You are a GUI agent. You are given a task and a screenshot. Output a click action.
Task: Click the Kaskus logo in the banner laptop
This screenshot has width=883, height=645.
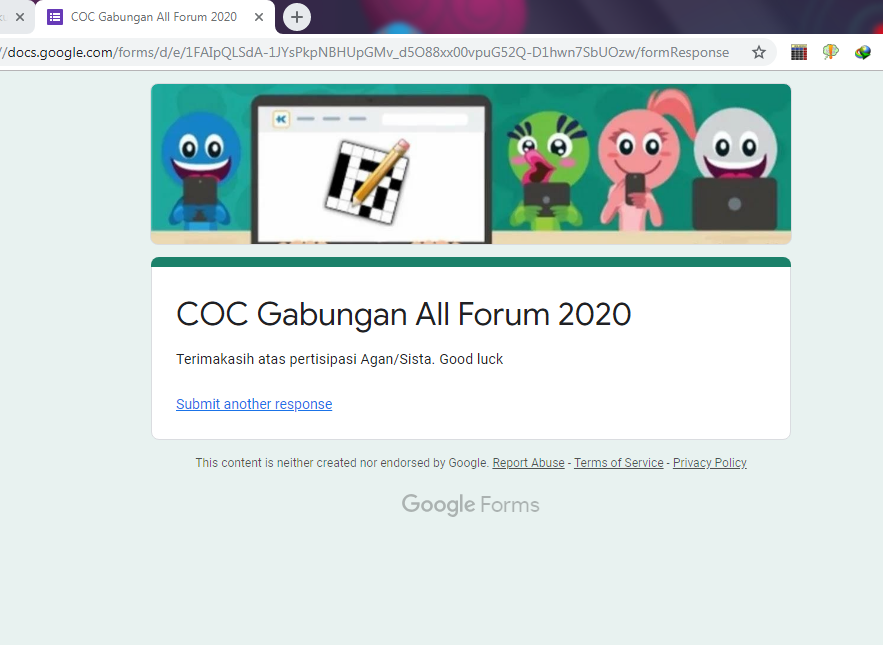coord(281,119)
